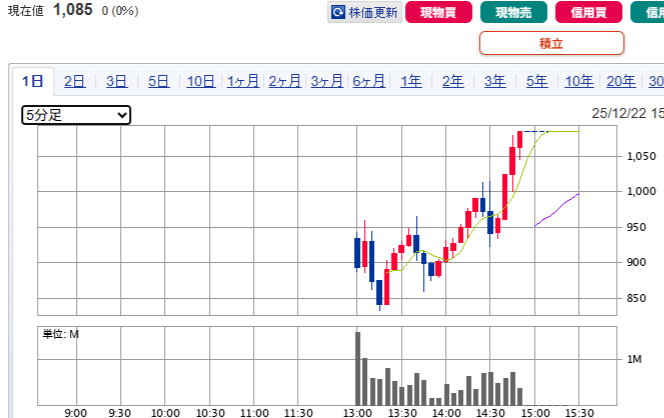Switch to the 3日 chart tab
This screenshot has width=664, height=418.
[x=117, y=82]
